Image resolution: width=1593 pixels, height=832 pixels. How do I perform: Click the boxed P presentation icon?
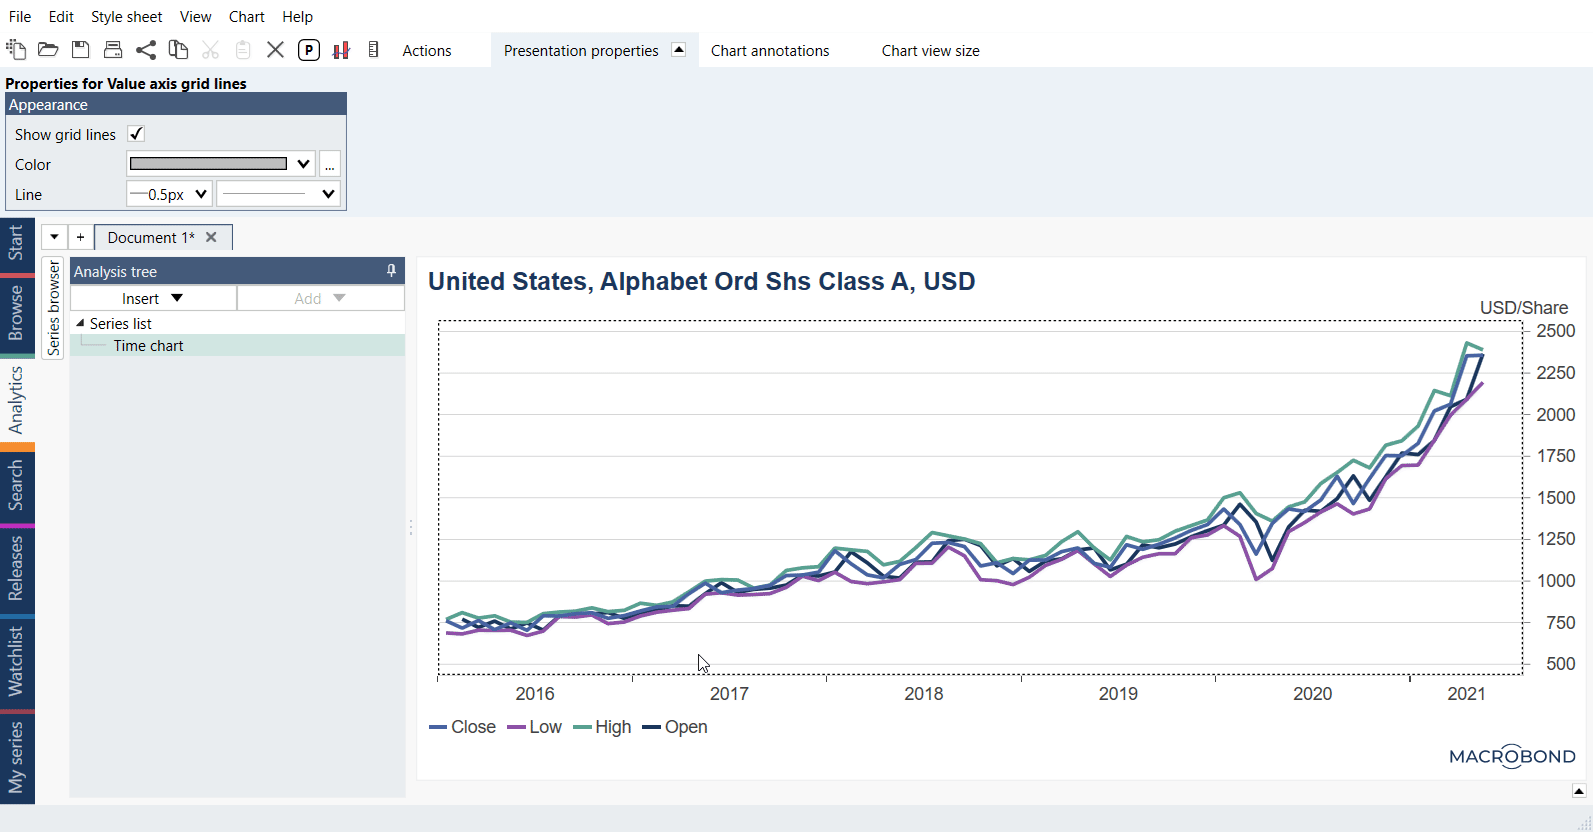(x=309, y=50)
